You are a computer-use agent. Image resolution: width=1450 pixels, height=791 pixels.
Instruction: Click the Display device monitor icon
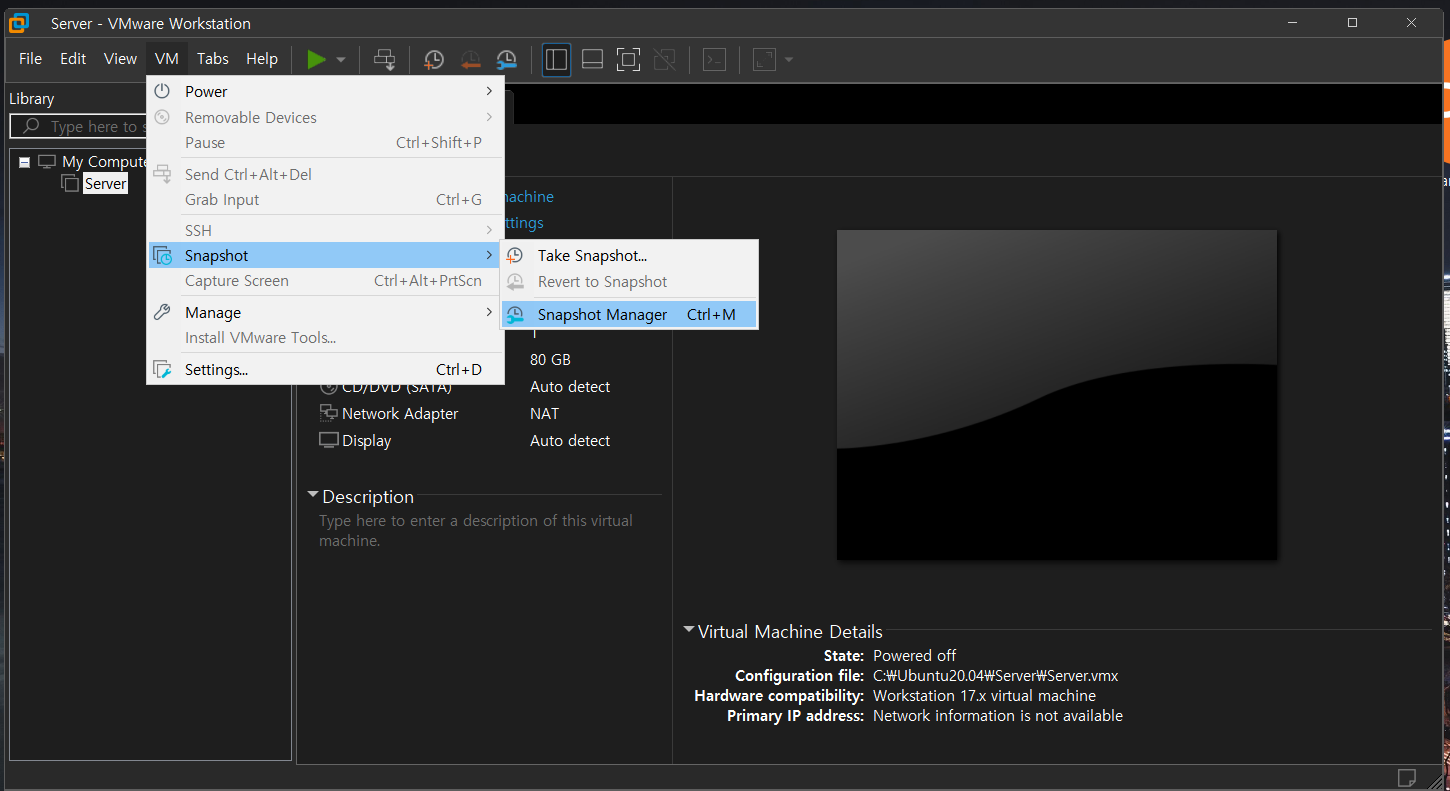click(328, 440)
